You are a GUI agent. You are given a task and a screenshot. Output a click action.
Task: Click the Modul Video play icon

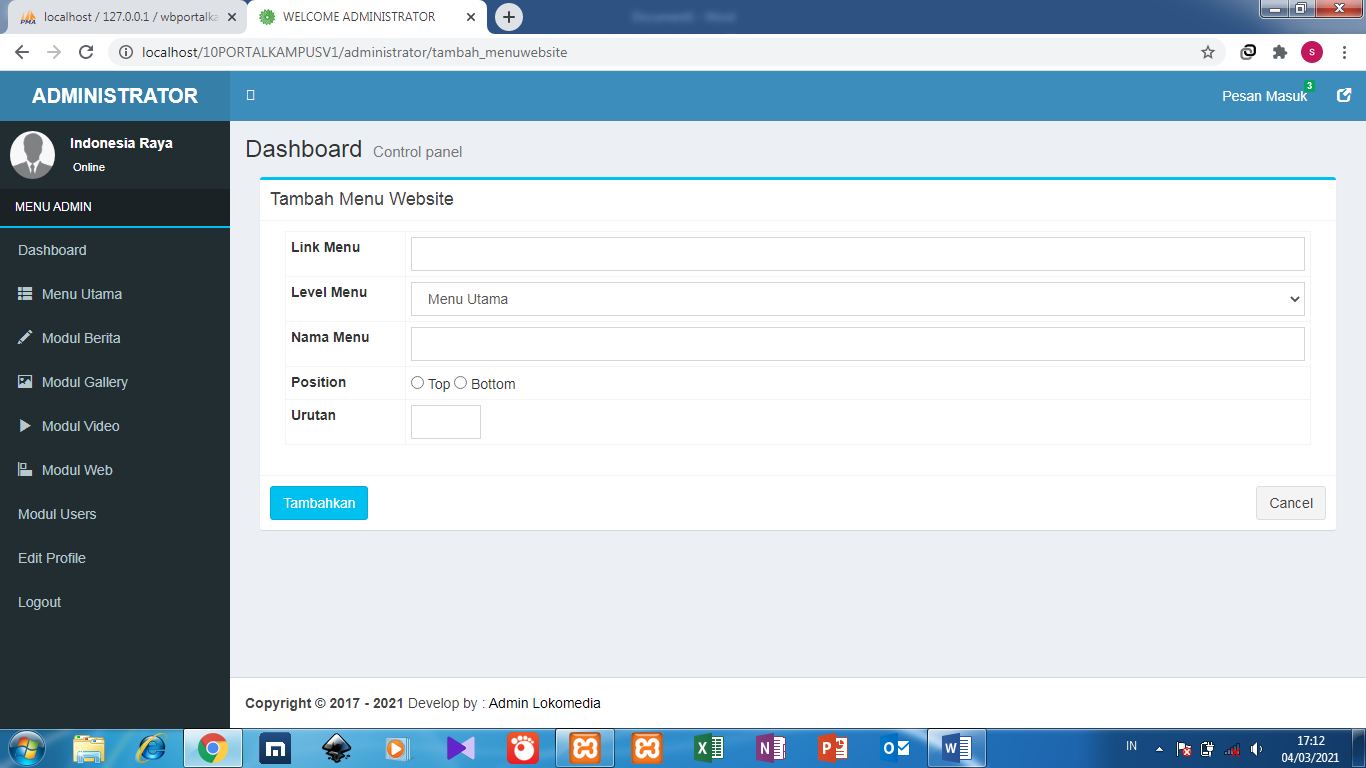(25, 426)
